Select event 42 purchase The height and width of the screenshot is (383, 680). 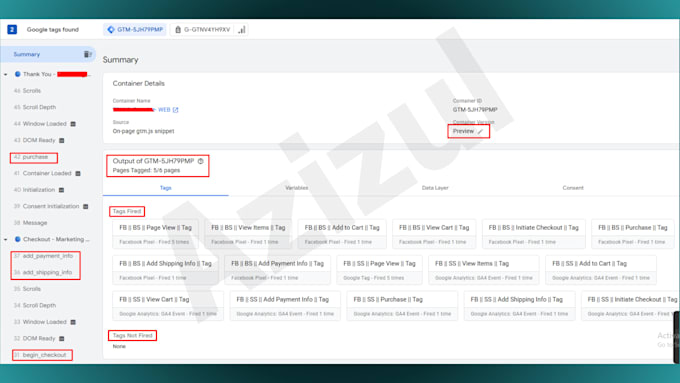click(31, 157)
